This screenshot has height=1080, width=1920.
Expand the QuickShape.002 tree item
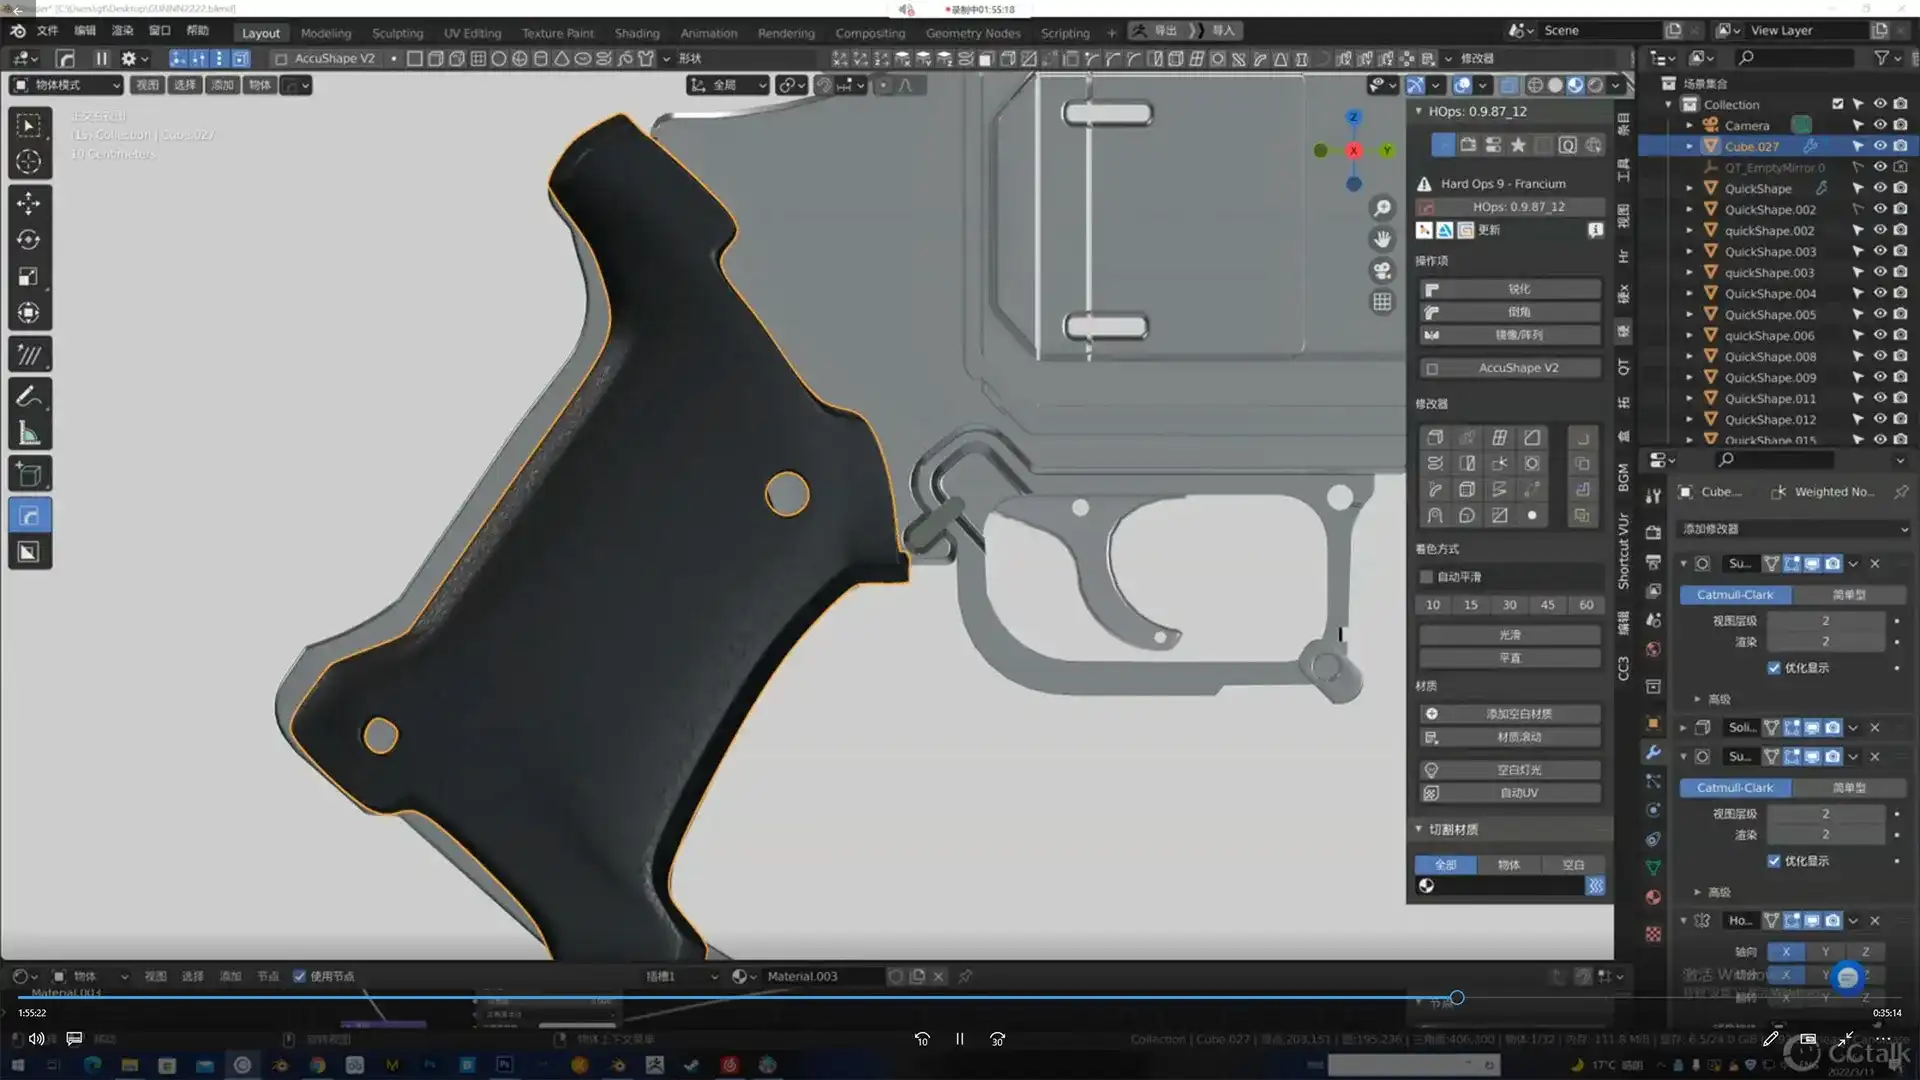(1690, 209)
